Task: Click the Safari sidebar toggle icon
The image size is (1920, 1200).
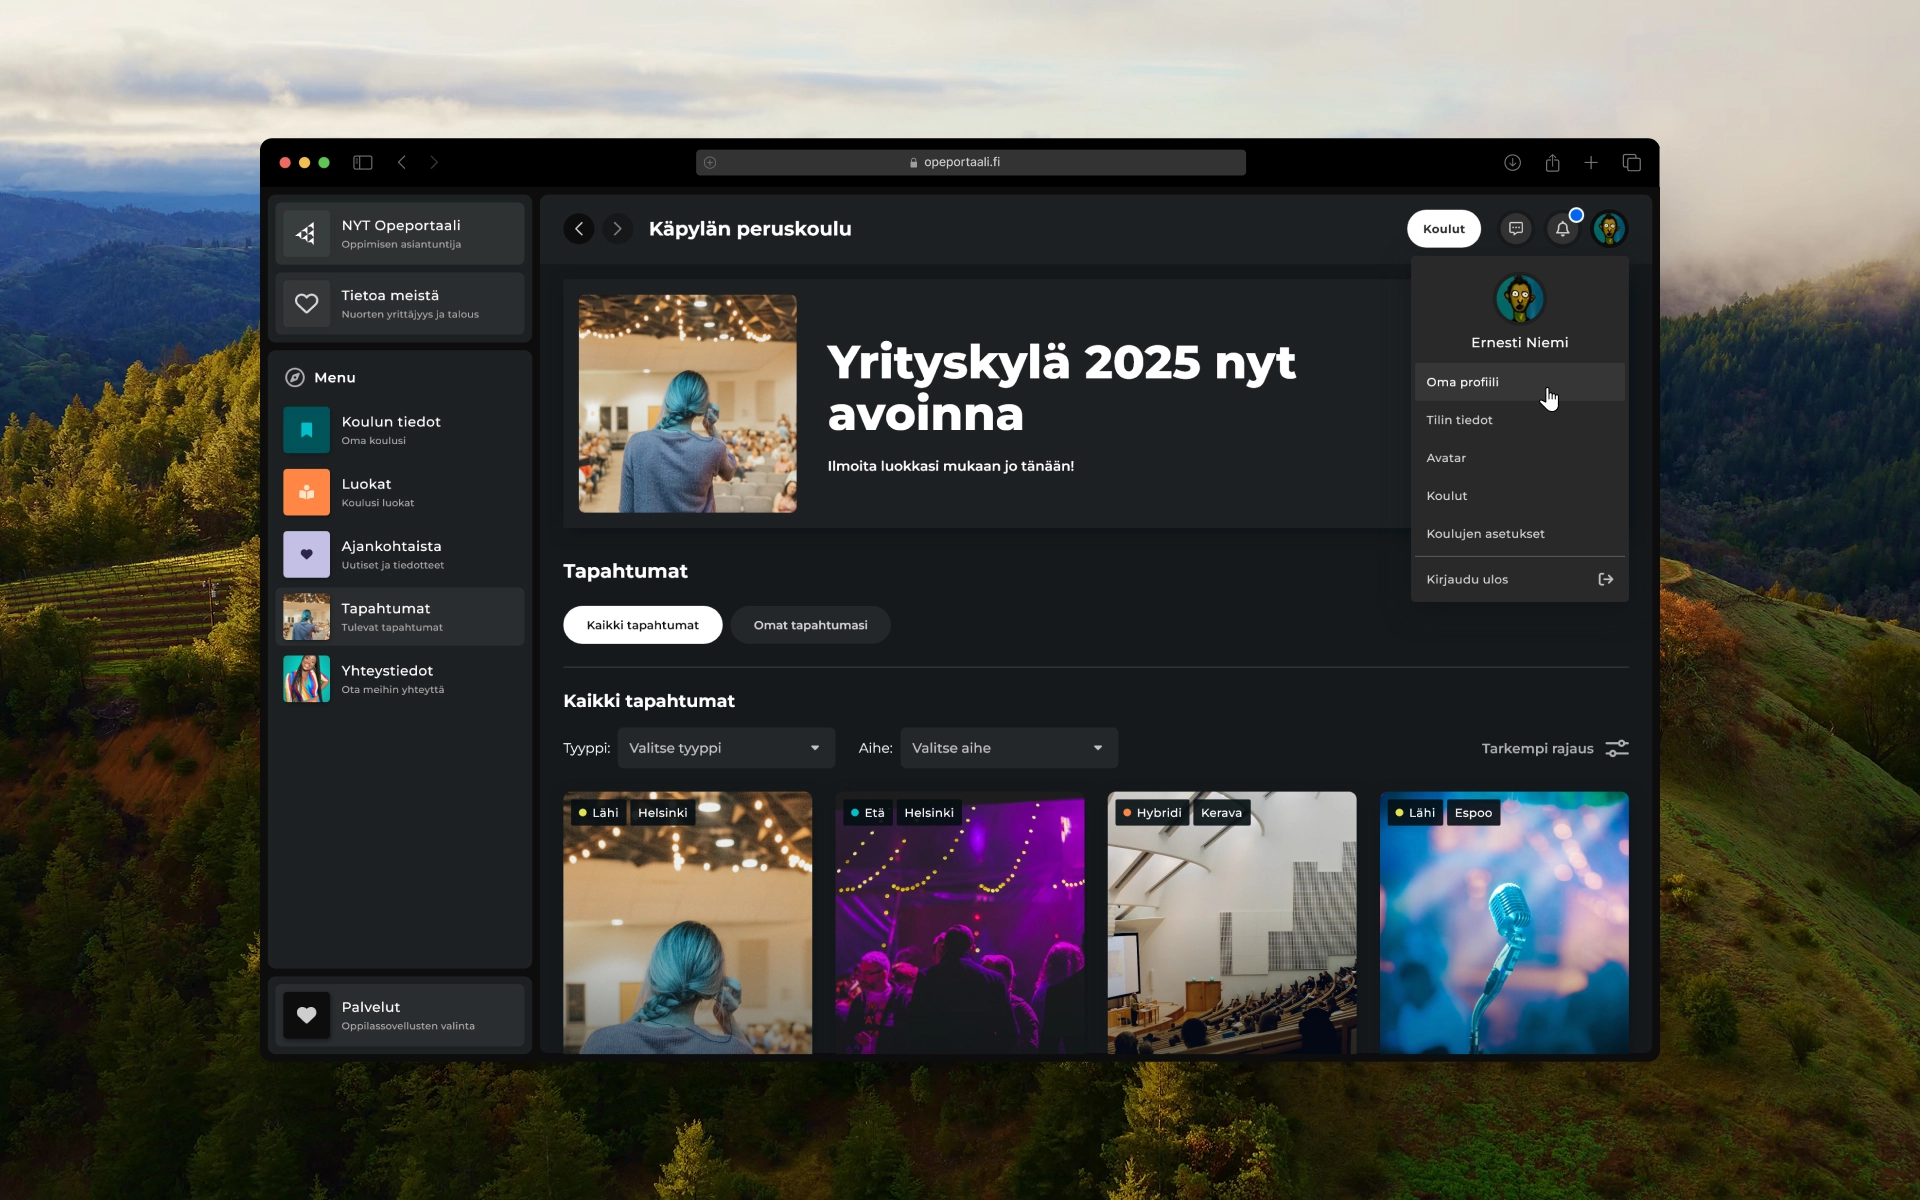Action: (x=363, y=162)
